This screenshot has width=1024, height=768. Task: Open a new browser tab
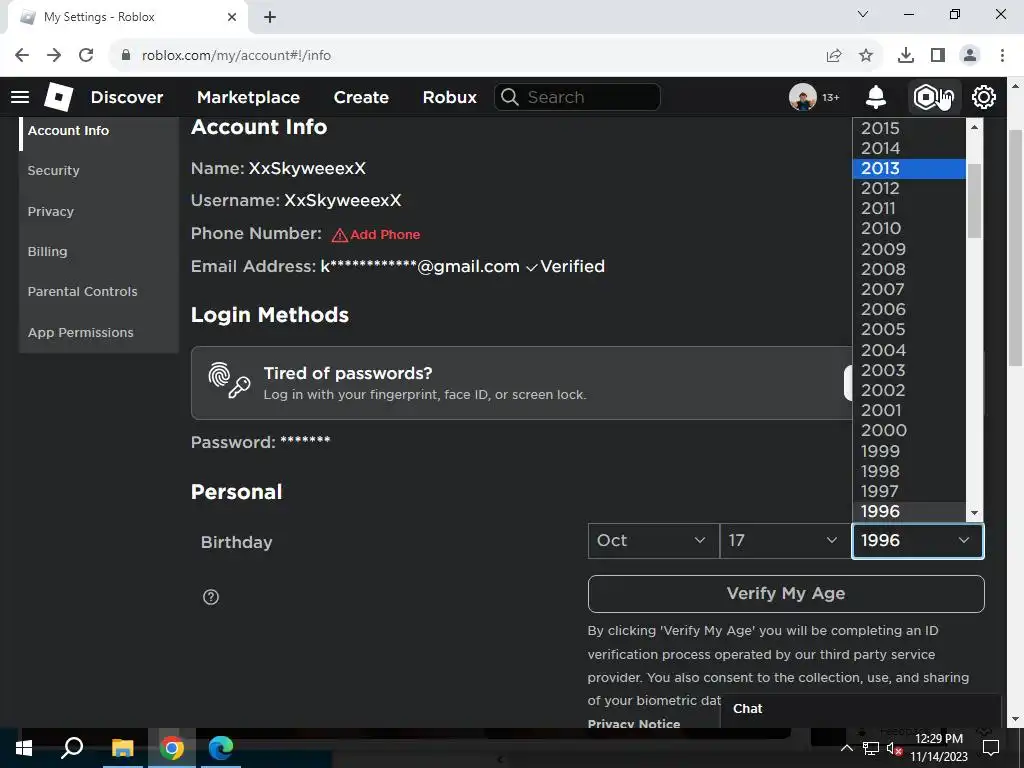coord(270,17)
